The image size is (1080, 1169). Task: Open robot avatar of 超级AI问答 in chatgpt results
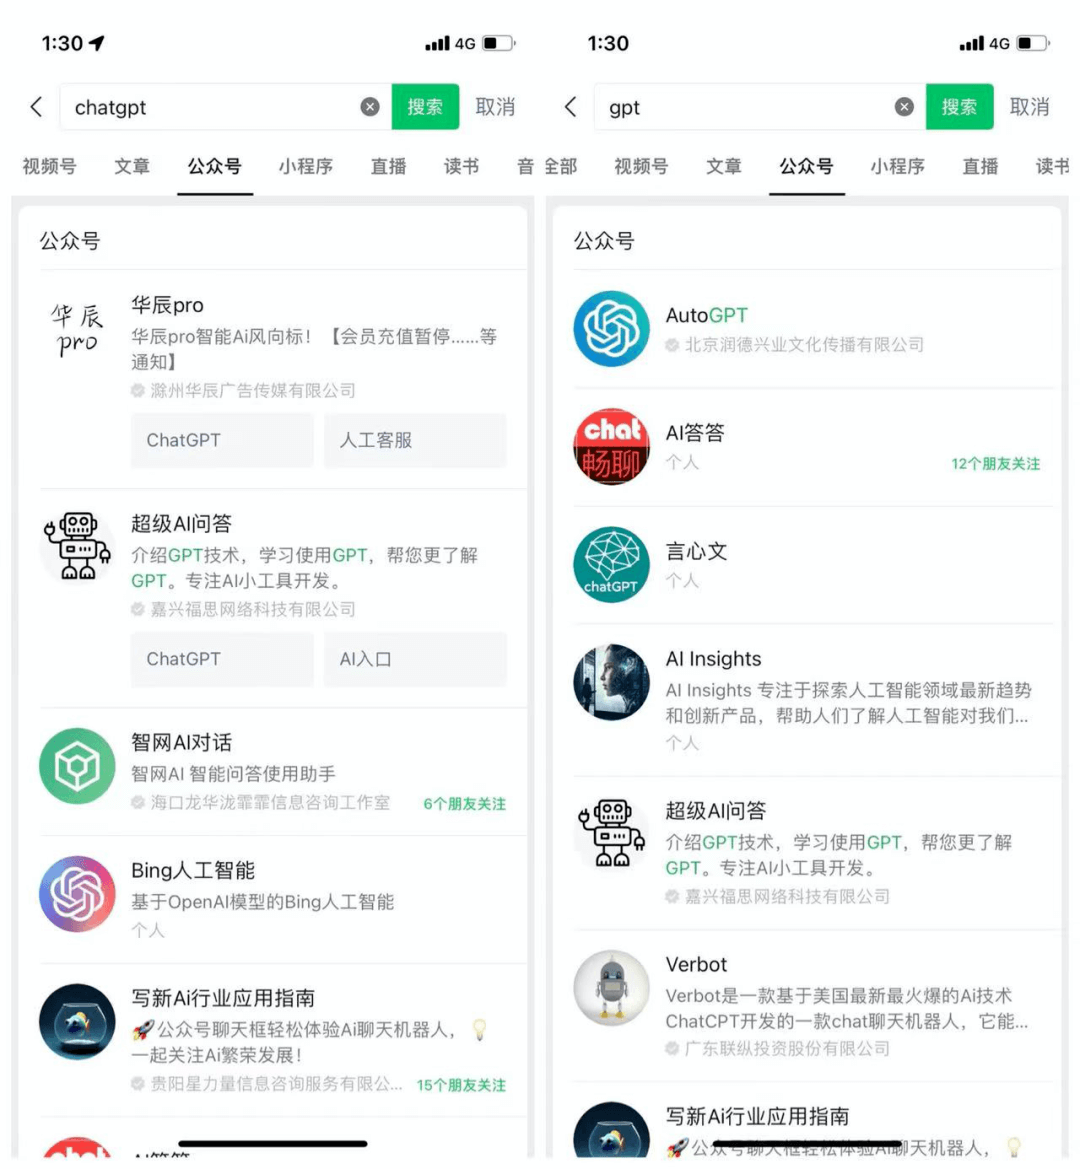77,547
